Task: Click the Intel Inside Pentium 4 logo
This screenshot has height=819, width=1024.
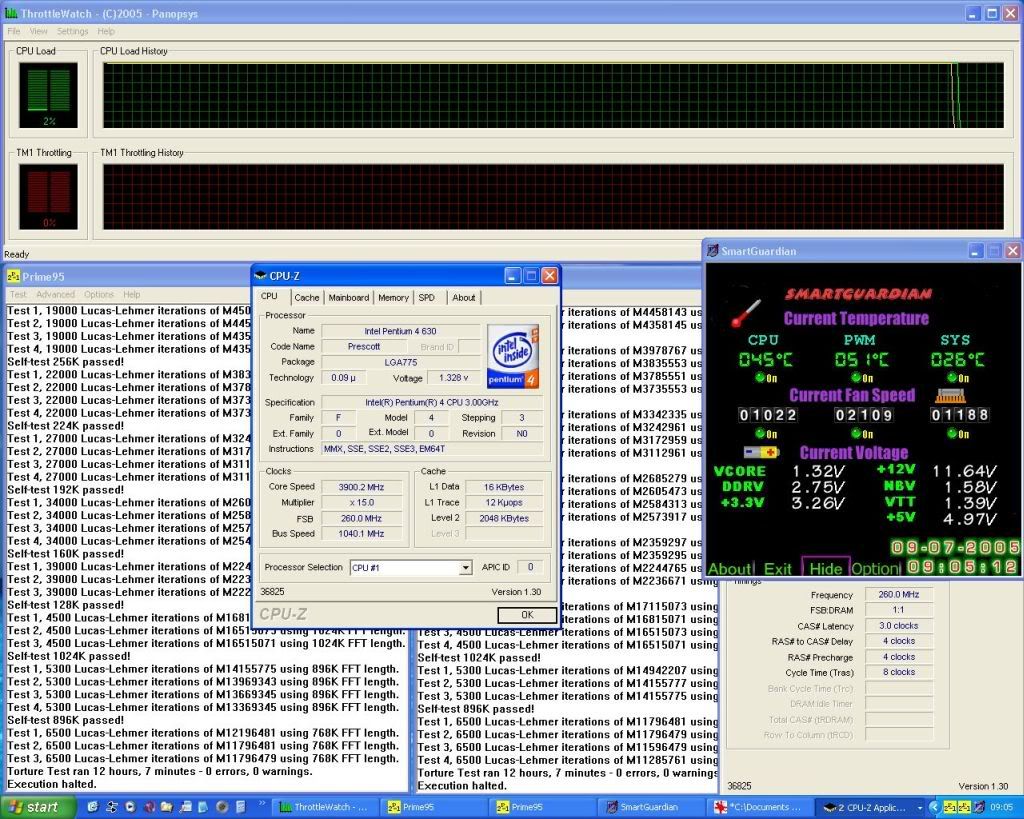Action: click(x=513, y=356)
